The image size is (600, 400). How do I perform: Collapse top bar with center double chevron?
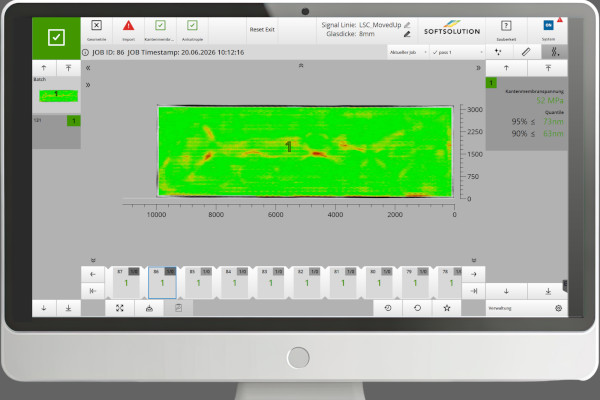pos(301,65)
